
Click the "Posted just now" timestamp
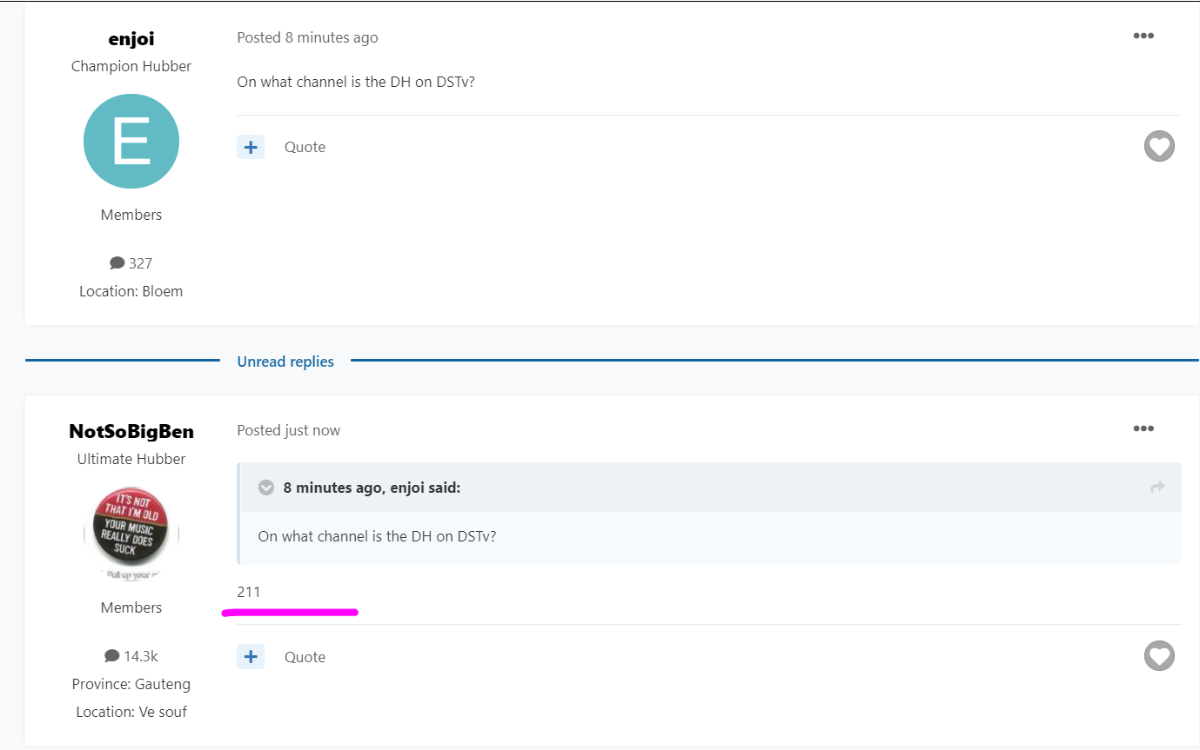point(288,430)
